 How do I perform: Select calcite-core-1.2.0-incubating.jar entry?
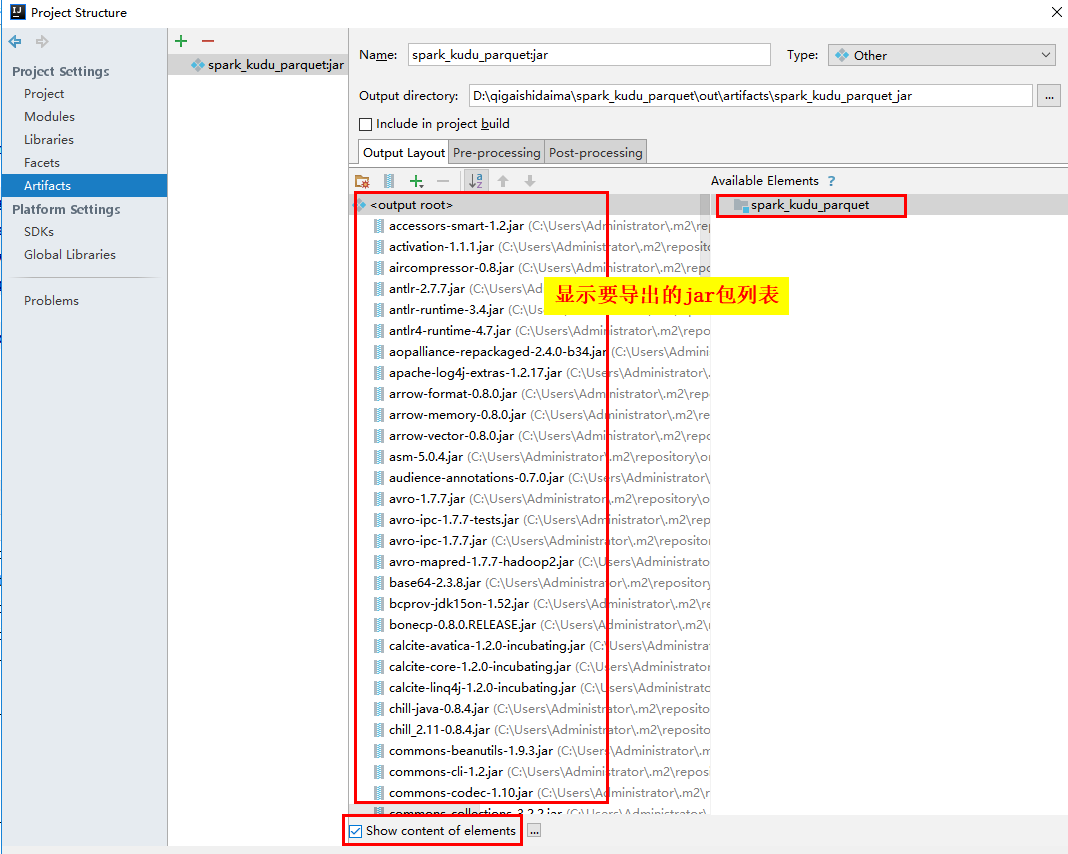tap(480, 667)
